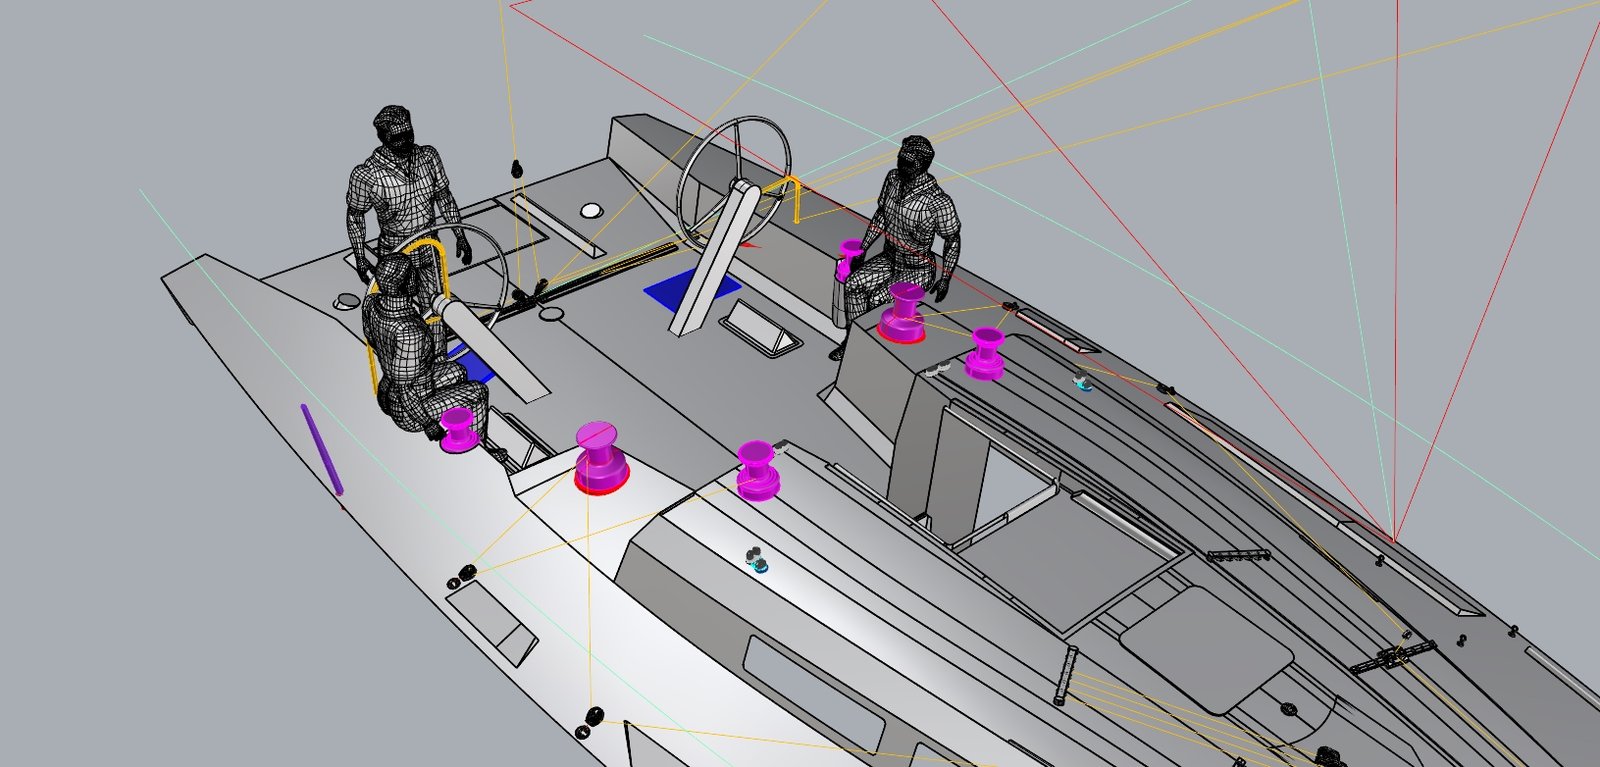Select the white circular disc on aft deck
The width and height of the screenshot is (1600, 767).
pos(591,211)
